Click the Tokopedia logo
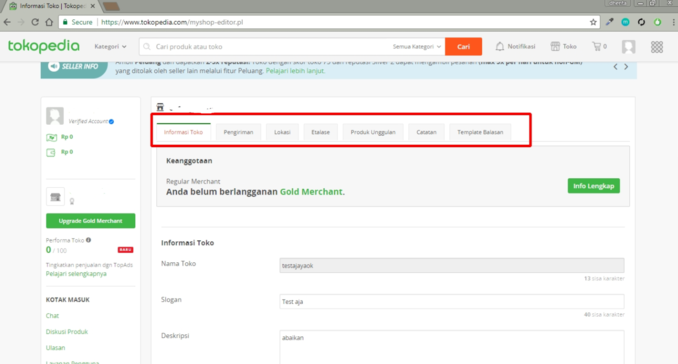Viewport: 678px width, 364px height. coord(44,46)
